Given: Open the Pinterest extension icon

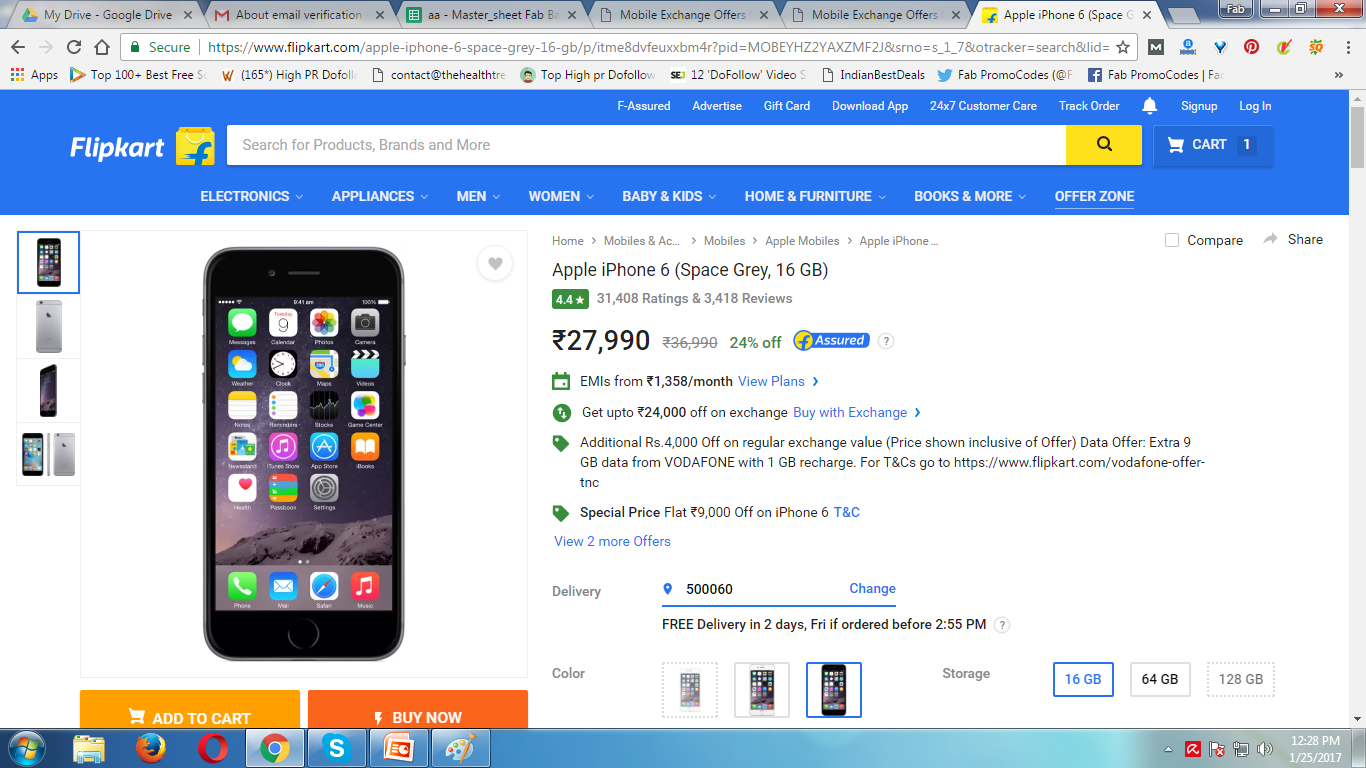Looking at the screenshot, I should 1252,47.
